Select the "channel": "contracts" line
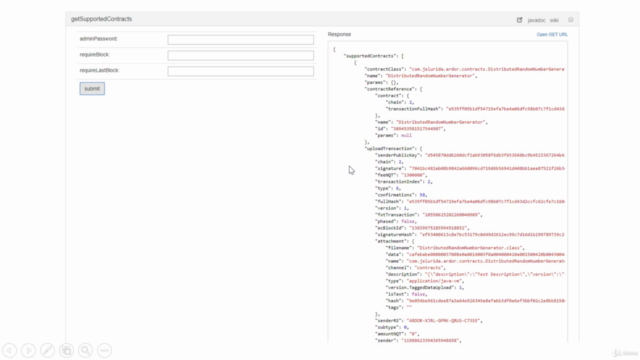 click(x=416, y=268)
